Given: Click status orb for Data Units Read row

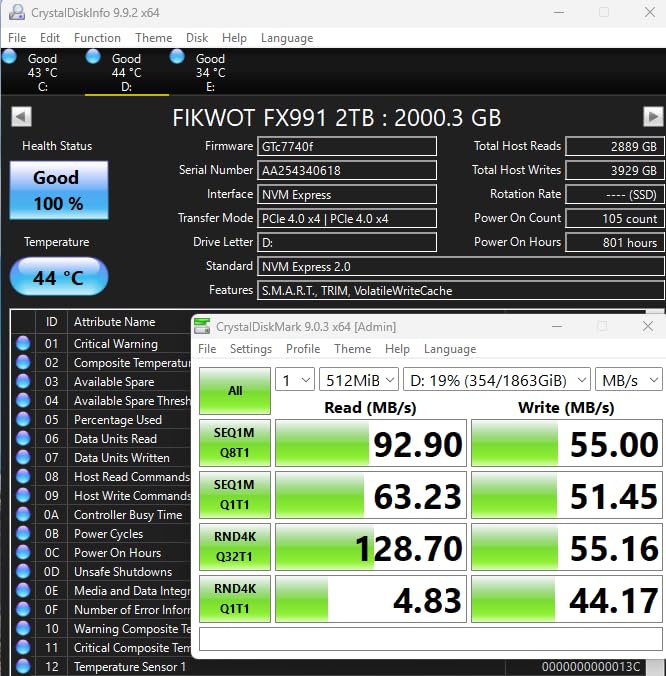Looking at the screenshot, I should click(23, 438).
